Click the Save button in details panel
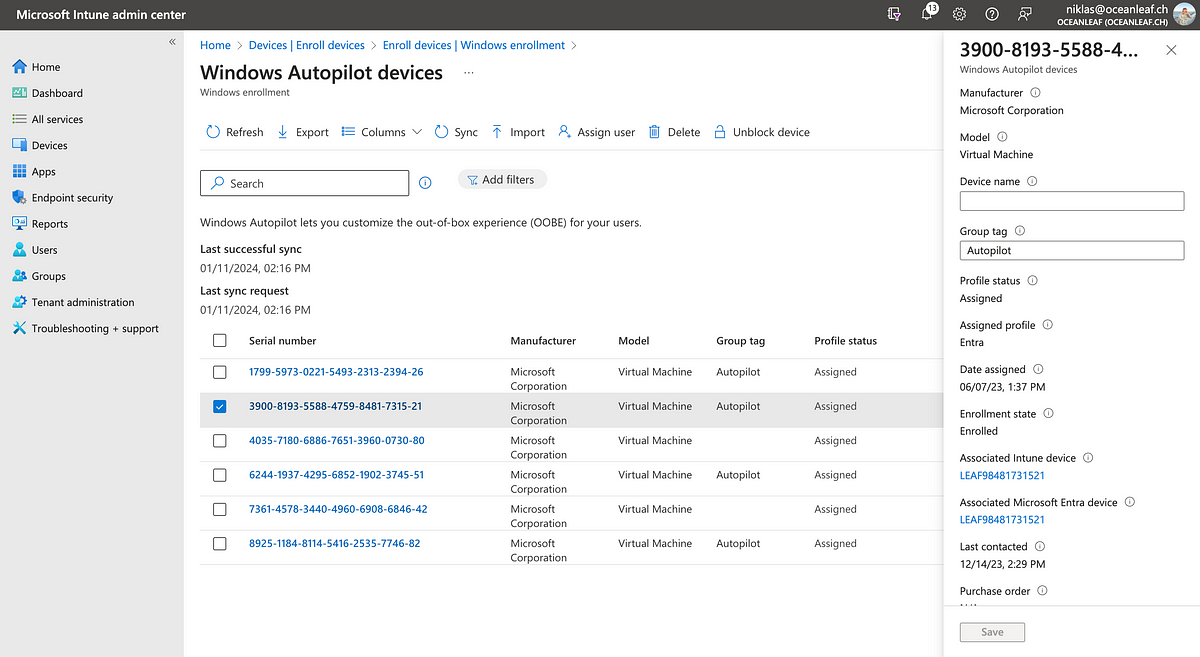The width and height of the screenshot is (1200, 657). point(992,632)
